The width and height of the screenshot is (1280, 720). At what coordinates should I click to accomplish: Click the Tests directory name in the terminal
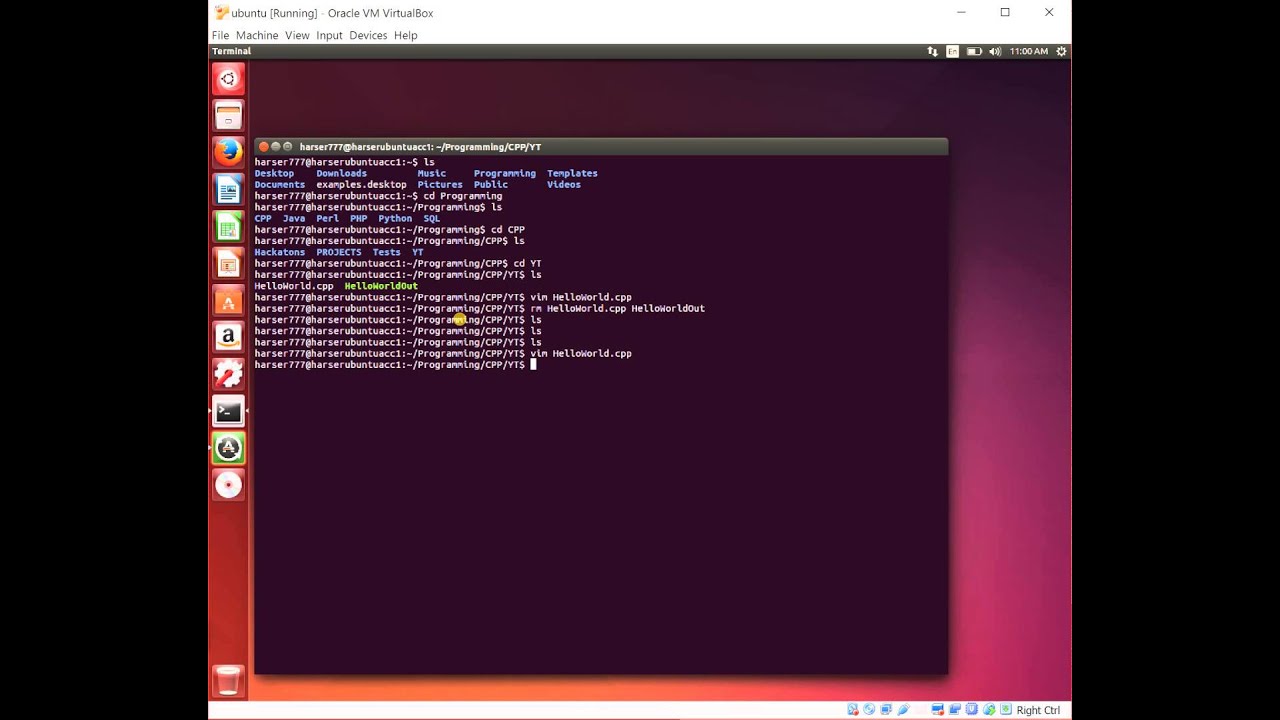point(387,252)
